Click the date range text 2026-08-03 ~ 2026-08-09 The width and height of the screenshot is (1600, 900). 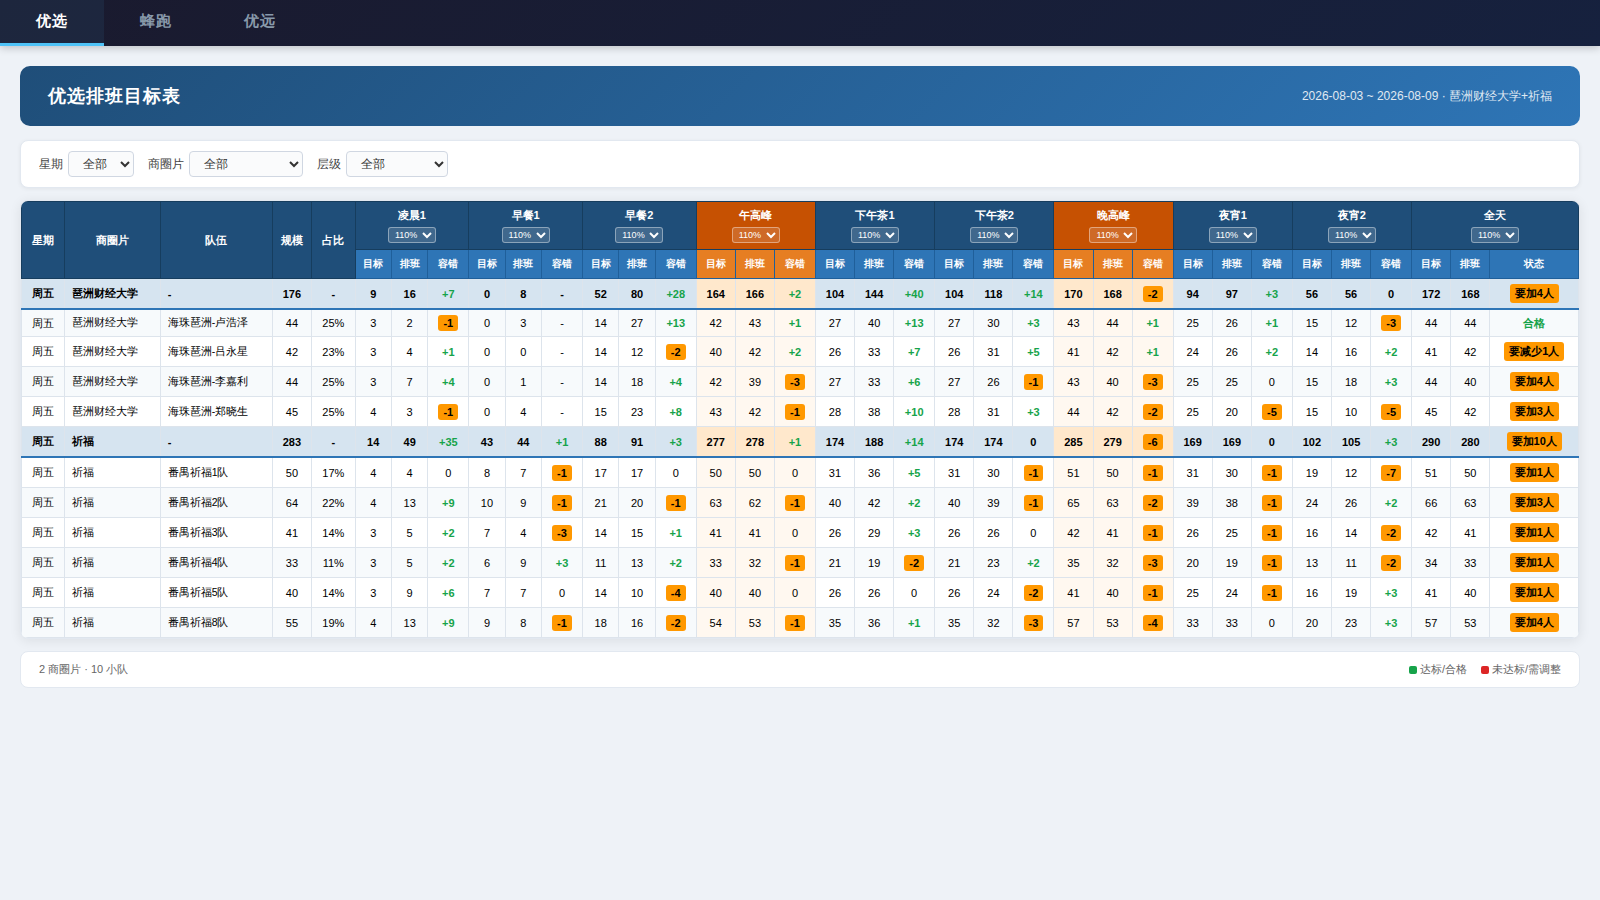1370,96
